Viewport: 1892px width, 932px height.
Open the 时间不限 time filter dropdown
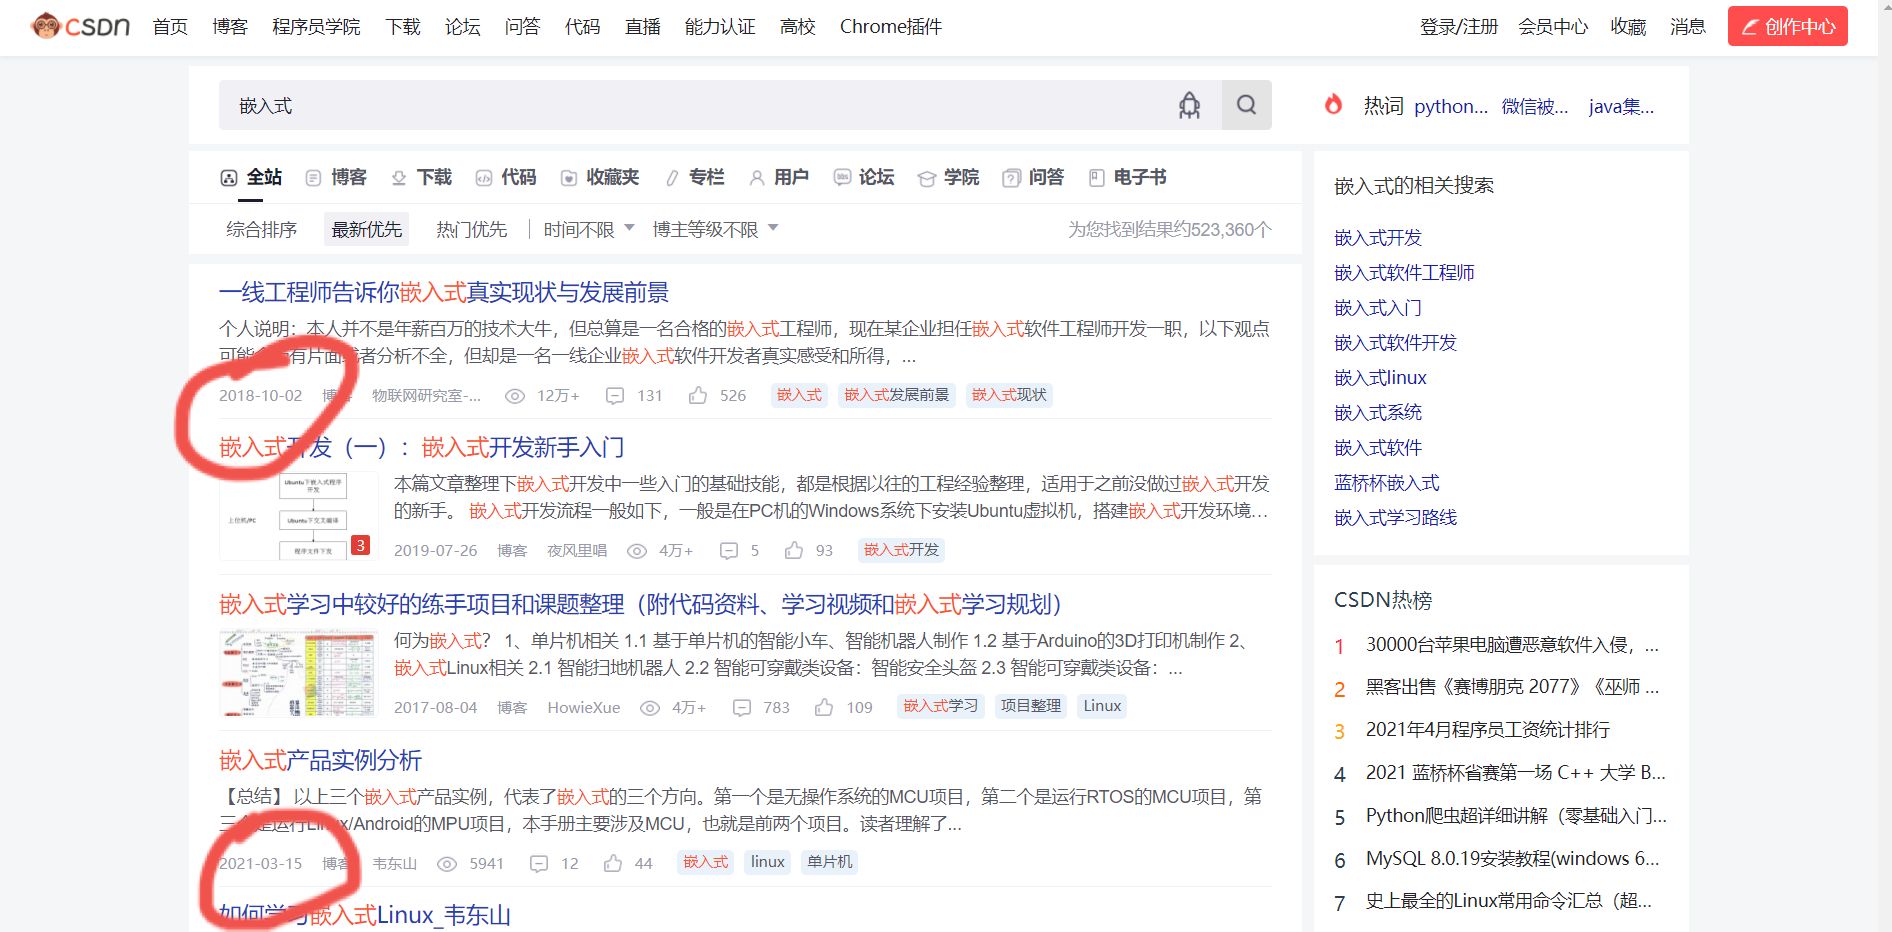pyautogui.click(x=589, y=230)
